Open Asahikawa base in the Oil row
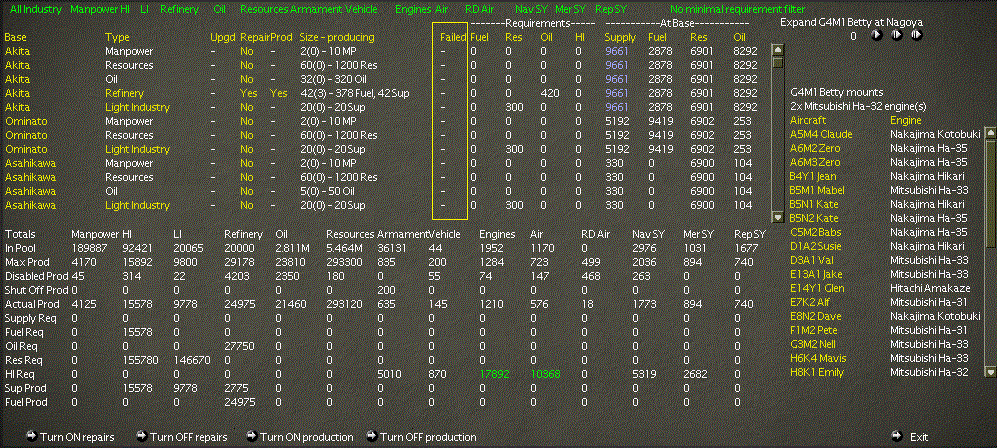 click(x=30, y=191)
